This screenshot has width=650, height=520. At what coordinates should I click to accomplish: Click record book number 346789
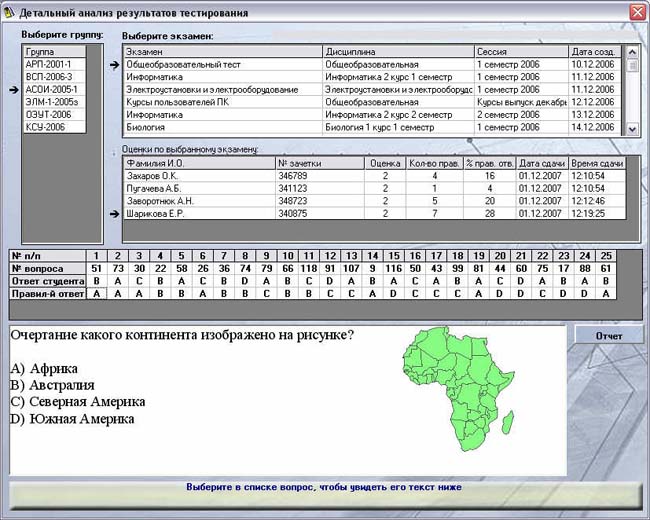coord(320,176)
